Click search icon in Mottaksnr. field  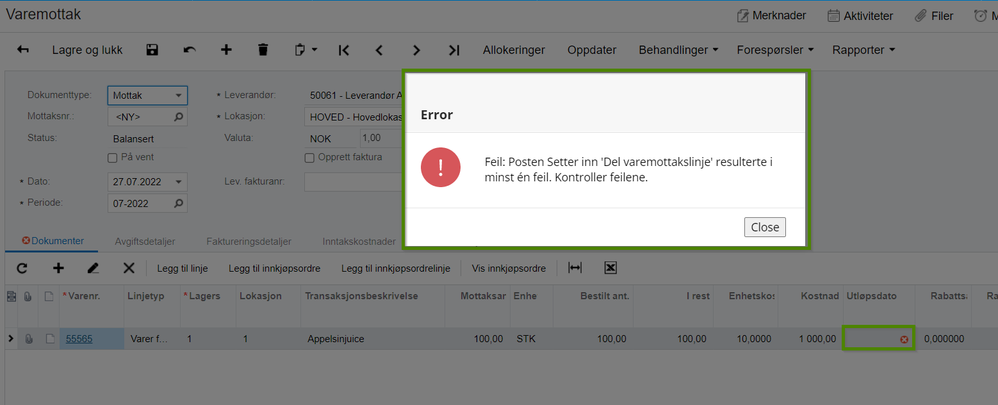tap(179, 117)
